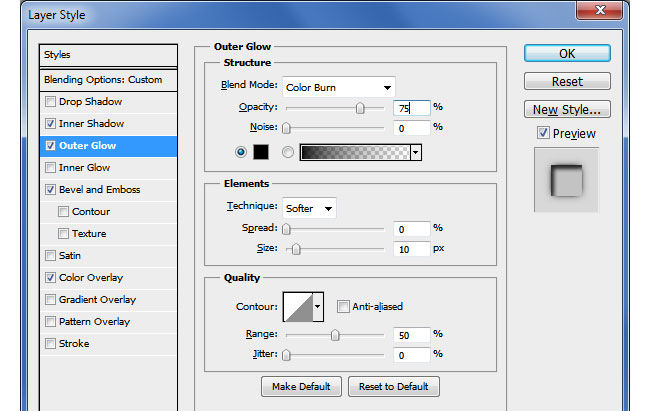The image size is (650, 411).
Task: Click the Spread slider handle
Action: [x=286, y=229]
